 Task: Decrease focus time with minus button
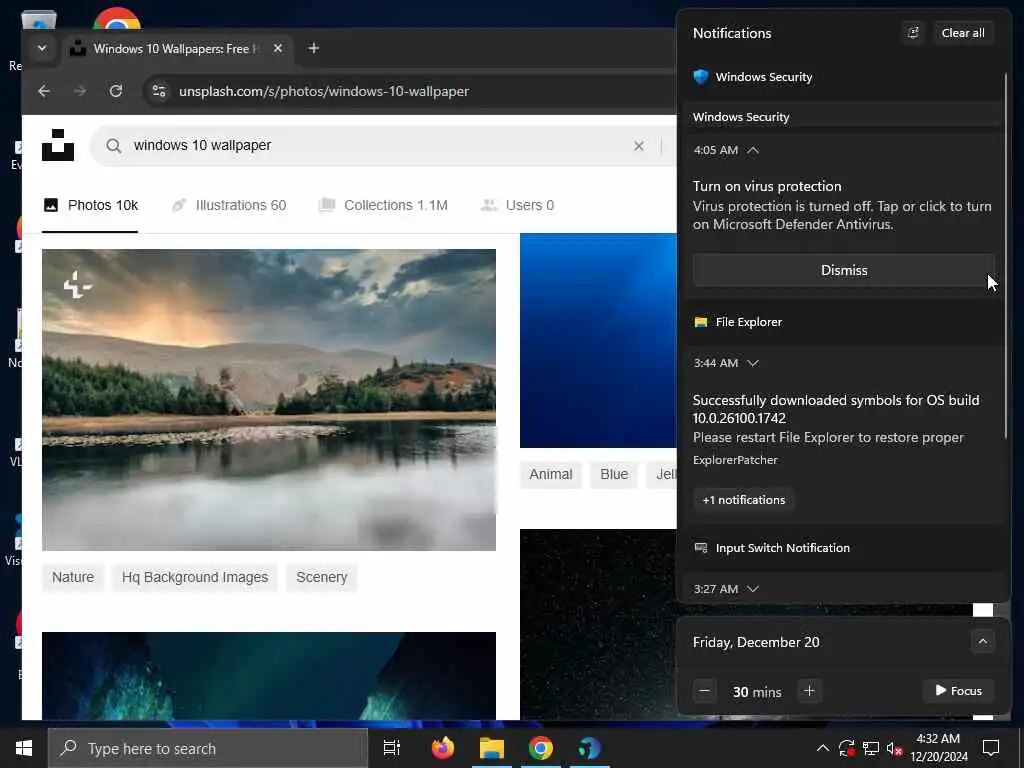click(x=705, y=691)
